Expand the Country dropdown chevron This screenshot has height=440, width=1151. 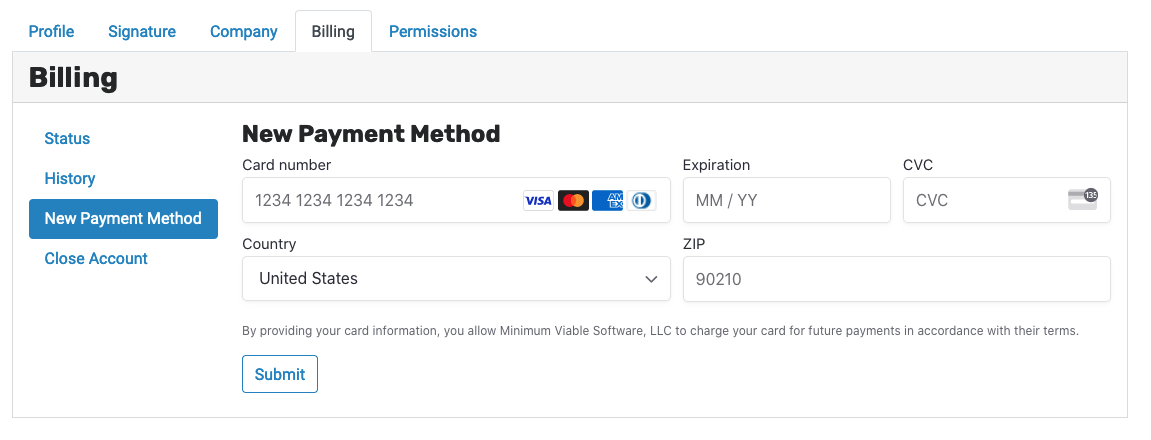(x=651, y=279)
